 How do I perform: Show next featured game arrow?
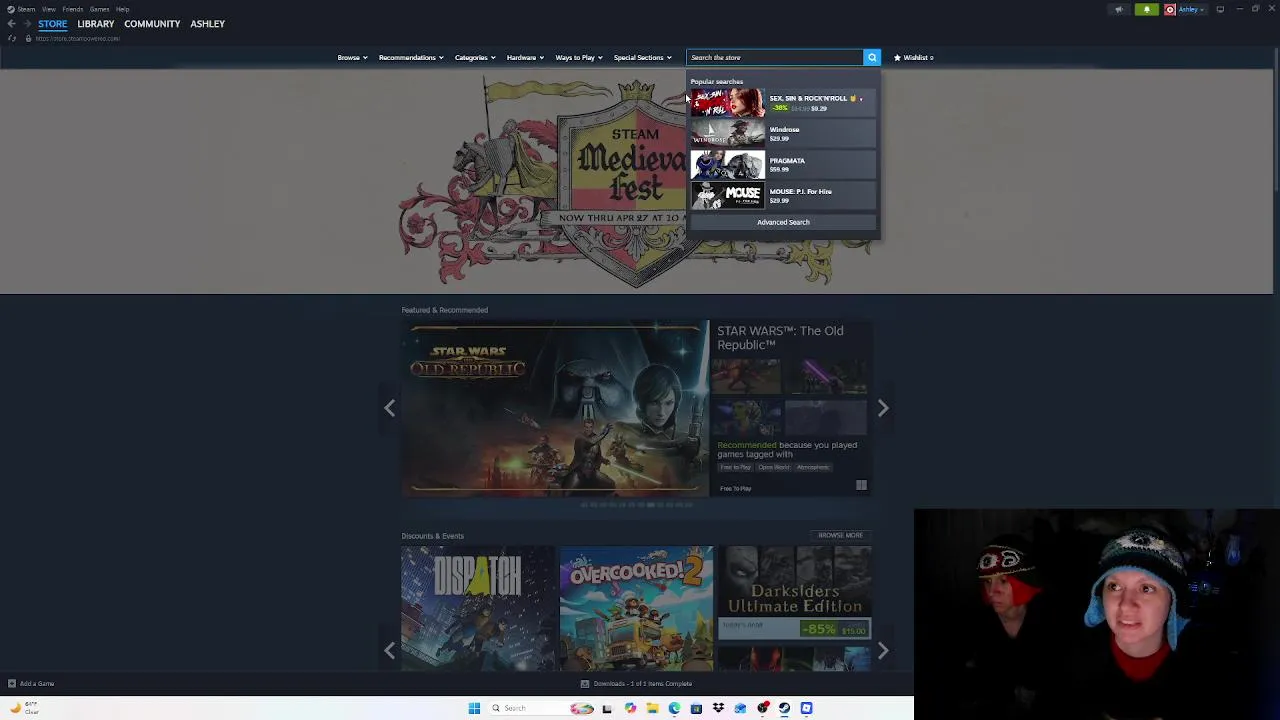click(883, 408)
